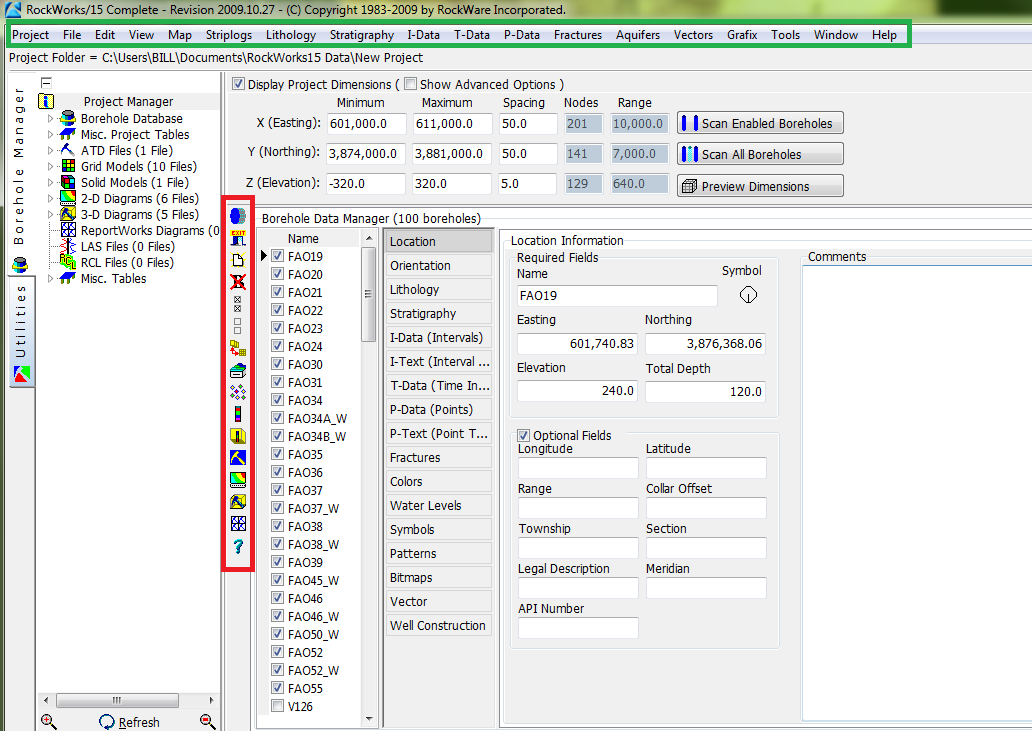
Task: Click the ReportWorks blue grid toolbar icon
Action: click(x=238, y=523)
